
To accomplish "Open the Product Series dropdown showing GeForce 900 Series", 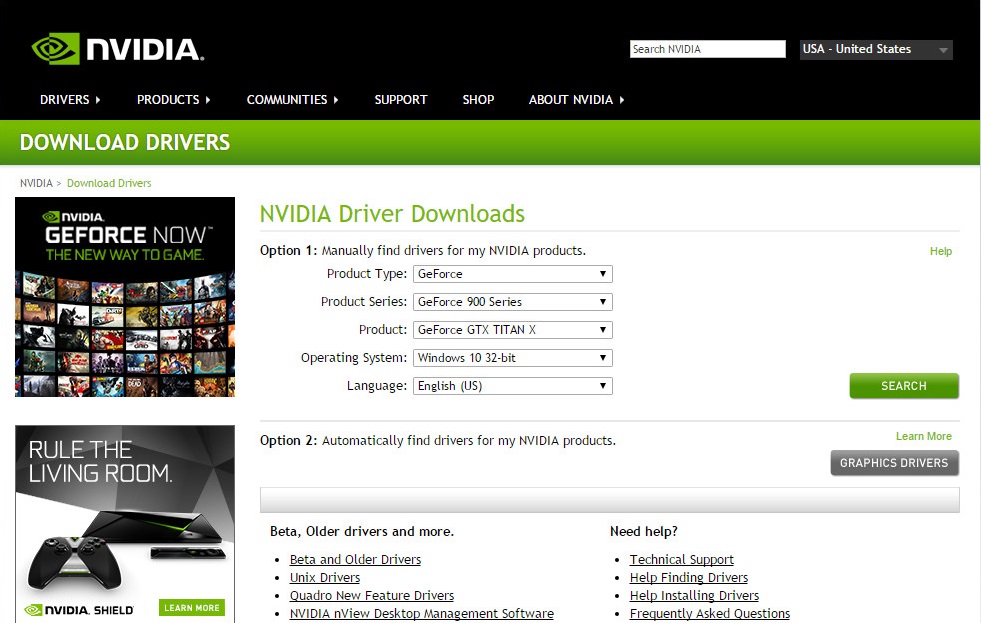I will click(512, 302).
